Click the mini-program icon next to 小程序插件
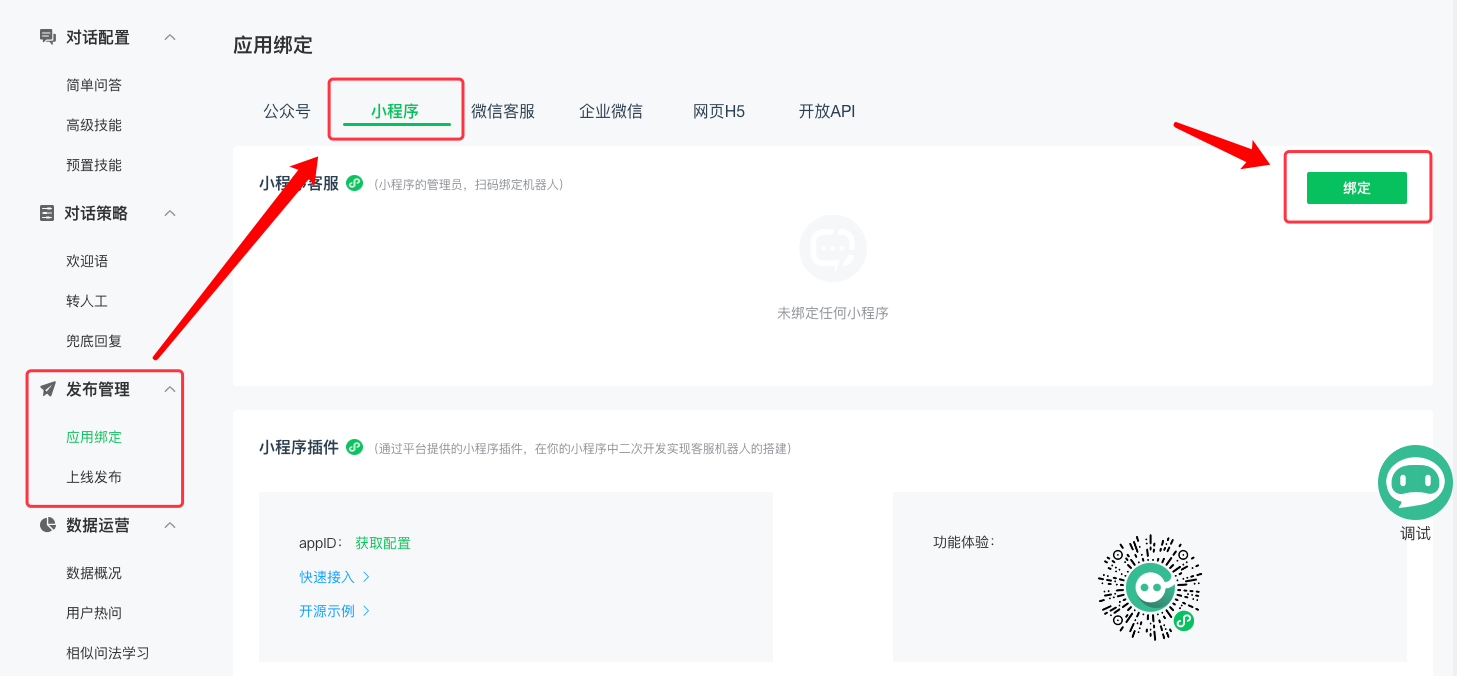The width and height of the screenshot is (1457, 676). (x=355, y=447)
